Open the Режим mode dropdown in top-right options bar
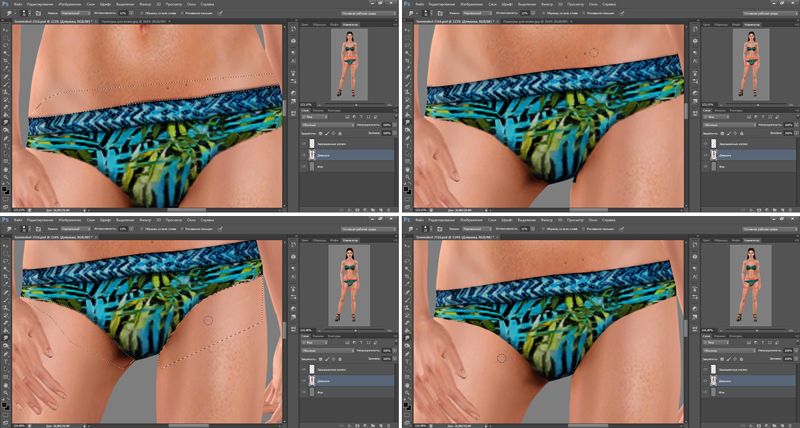This screenshot has height=428, width=800. (x=477, y=13)
